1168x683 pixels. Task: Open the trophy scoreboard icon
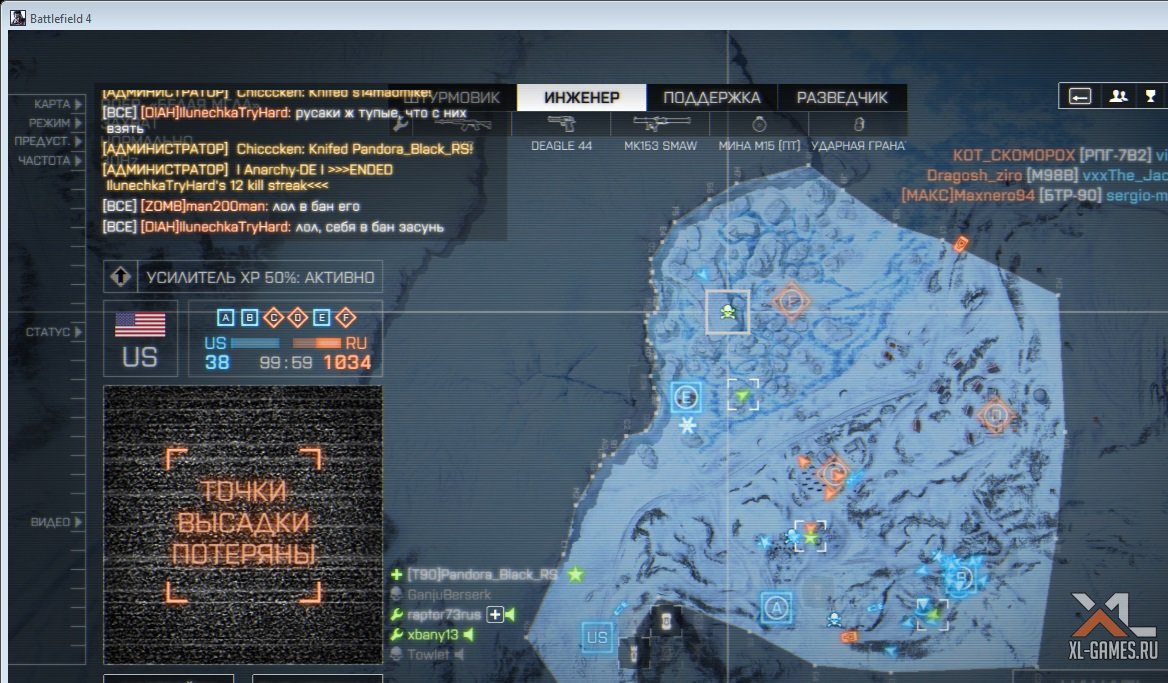(1151, 96)
